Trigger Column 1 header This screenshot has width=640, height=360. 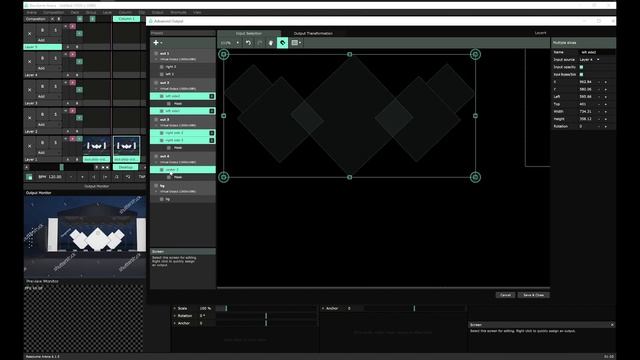(126, 19)
